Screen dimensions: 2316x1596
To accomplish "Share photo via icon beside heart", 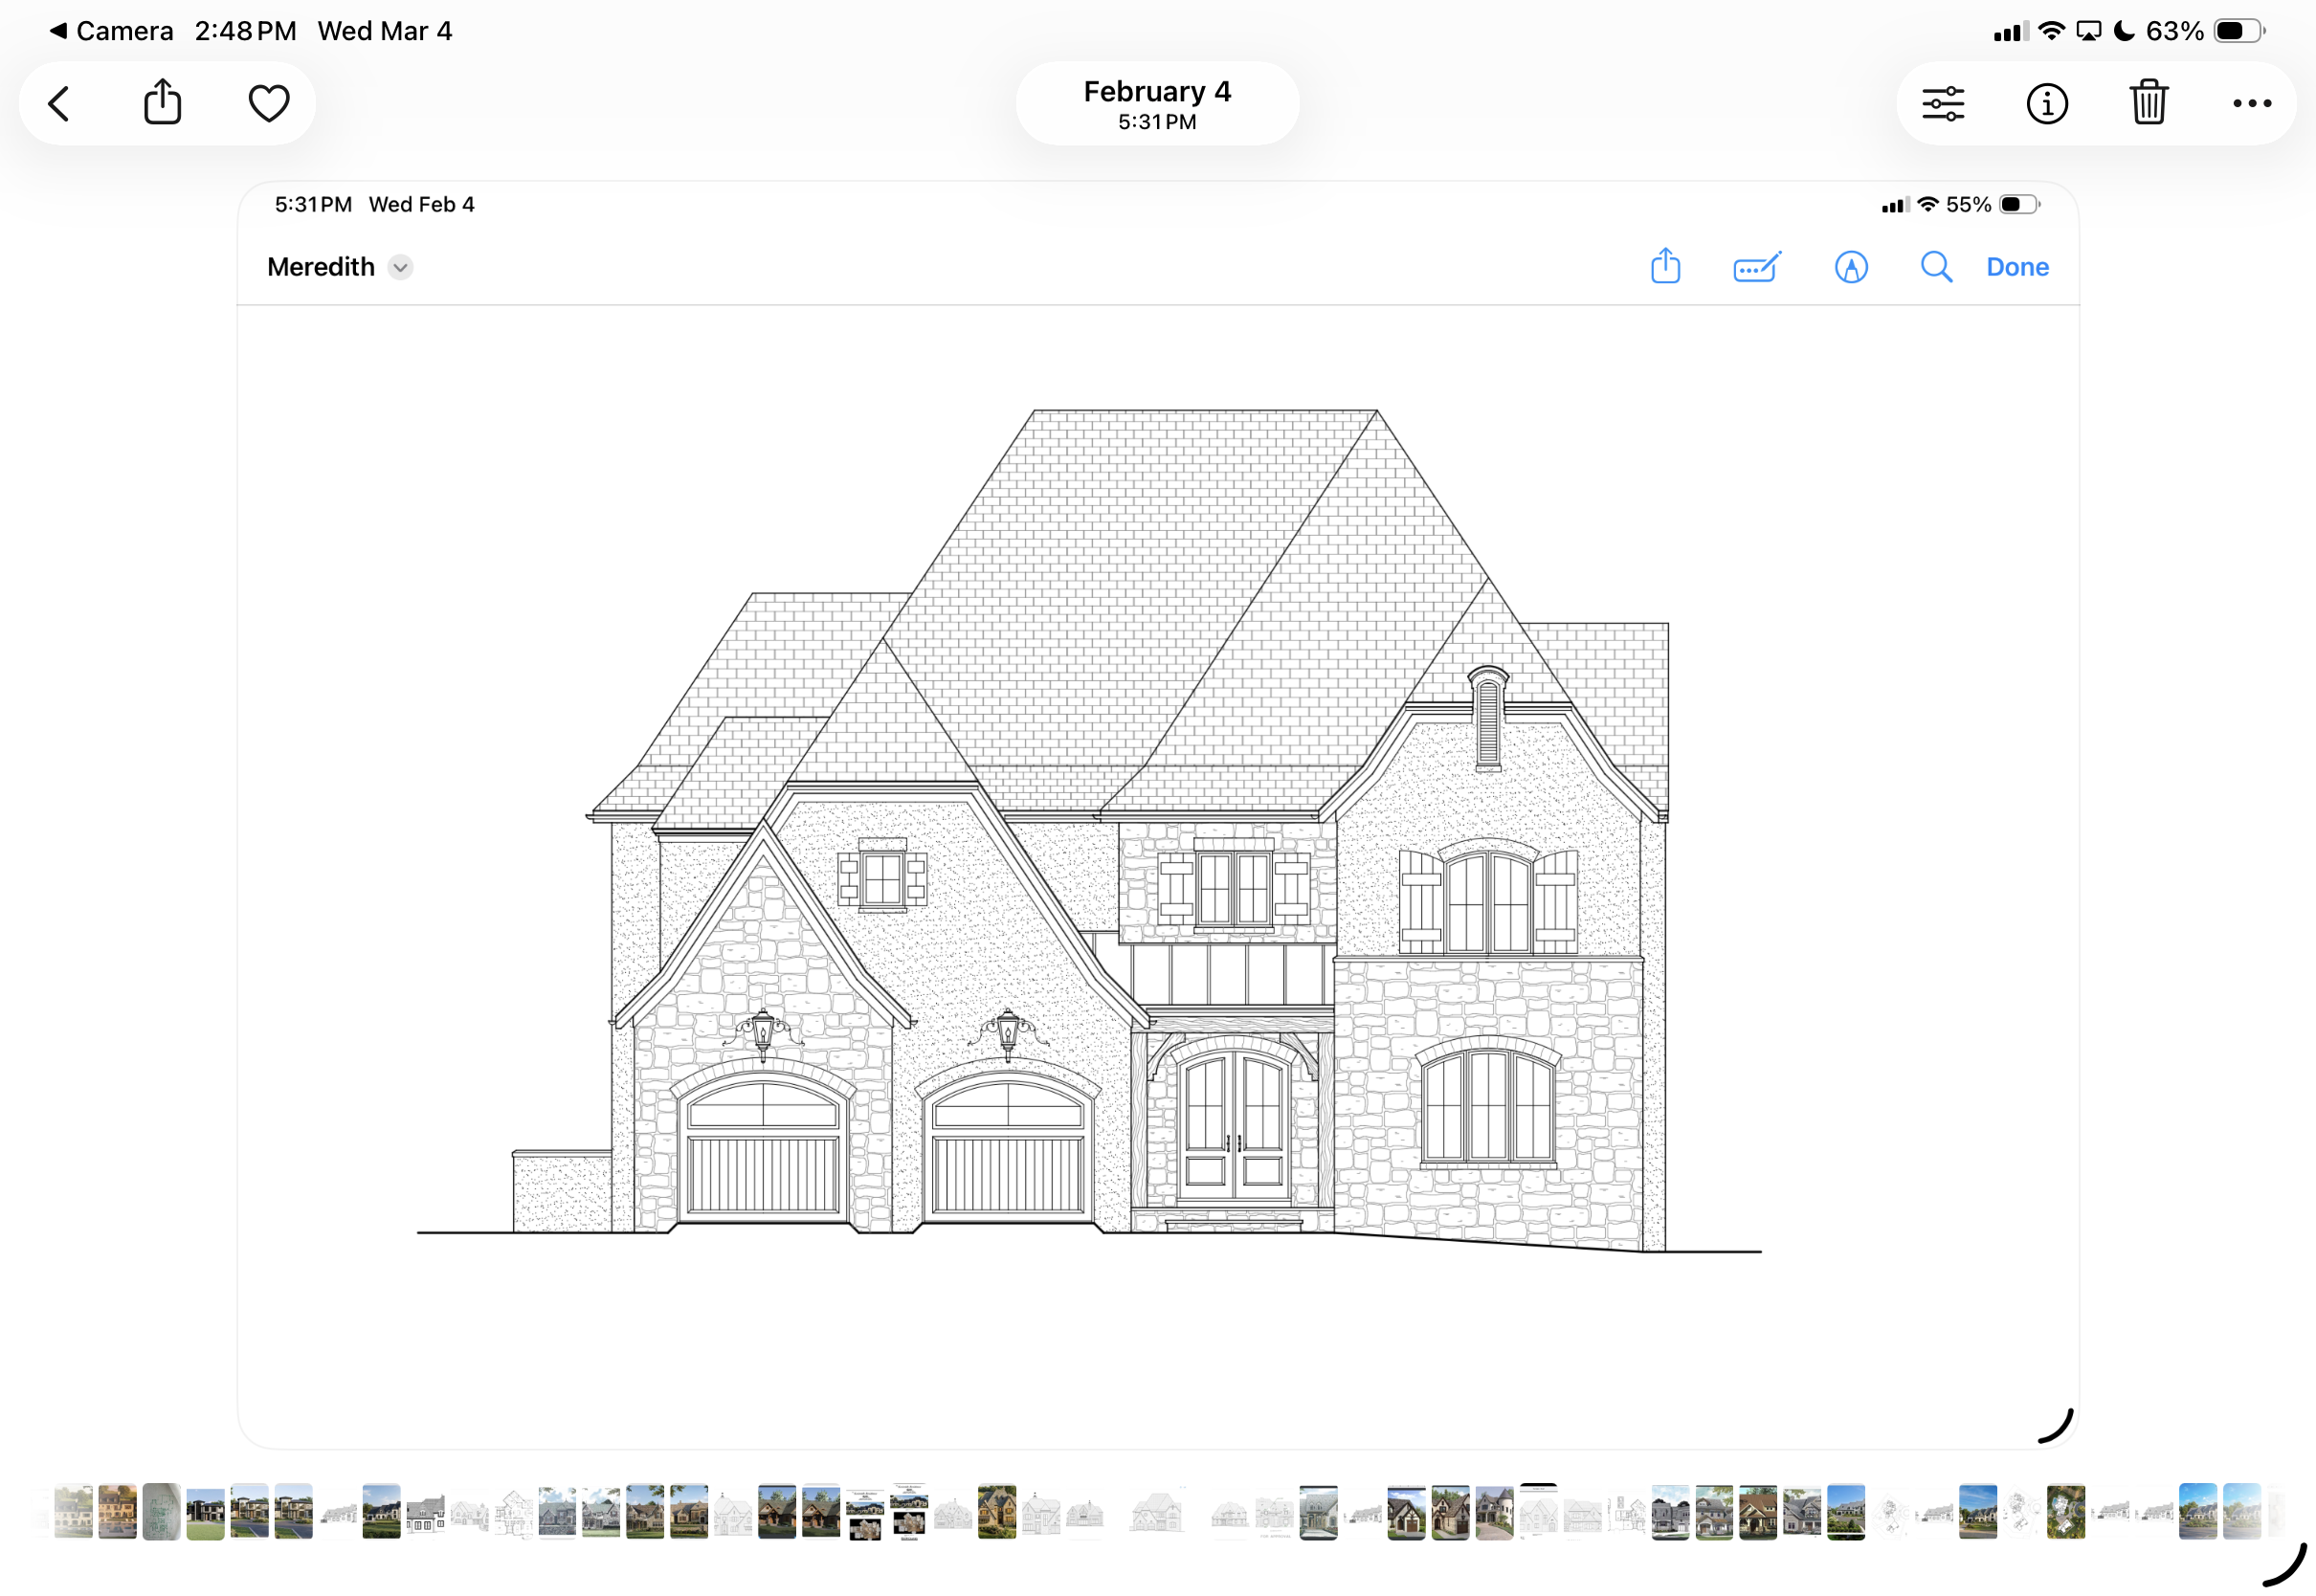I will click(x=162, y=102).
